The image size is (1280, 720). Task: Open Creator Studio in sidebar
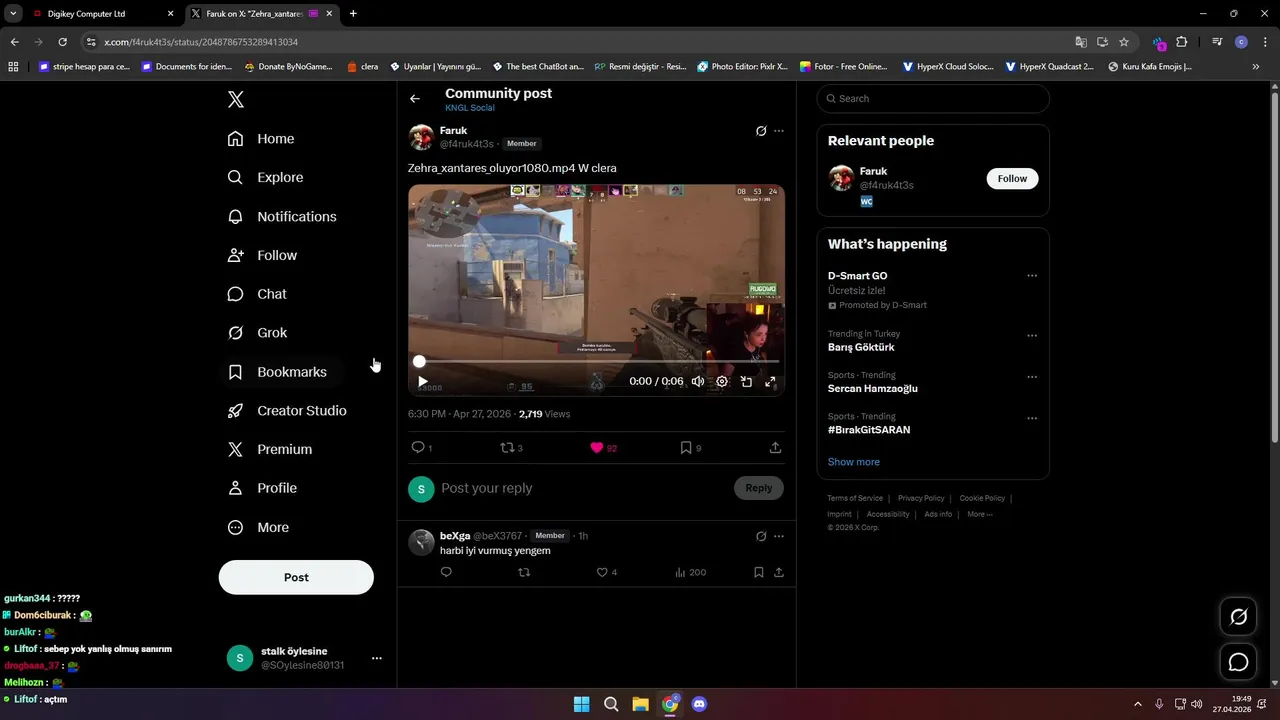coord(287,411)
